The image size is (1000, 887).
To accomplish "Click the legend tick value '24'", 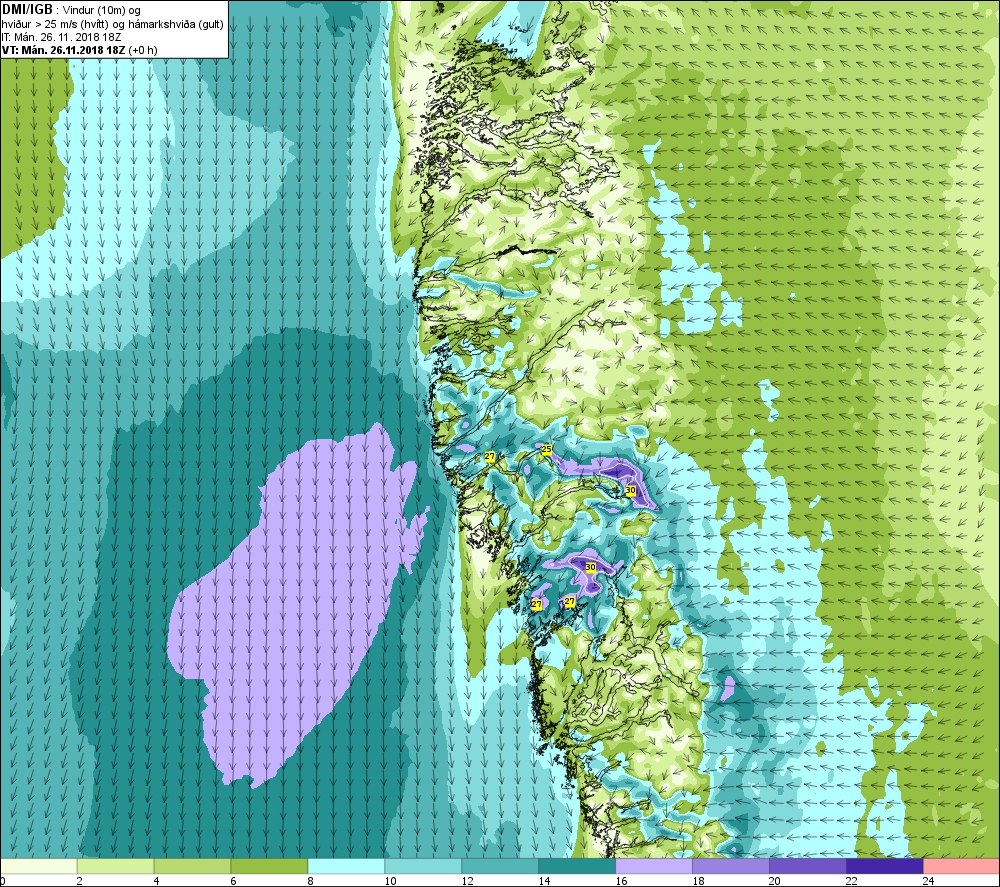I will click(929, 881).
